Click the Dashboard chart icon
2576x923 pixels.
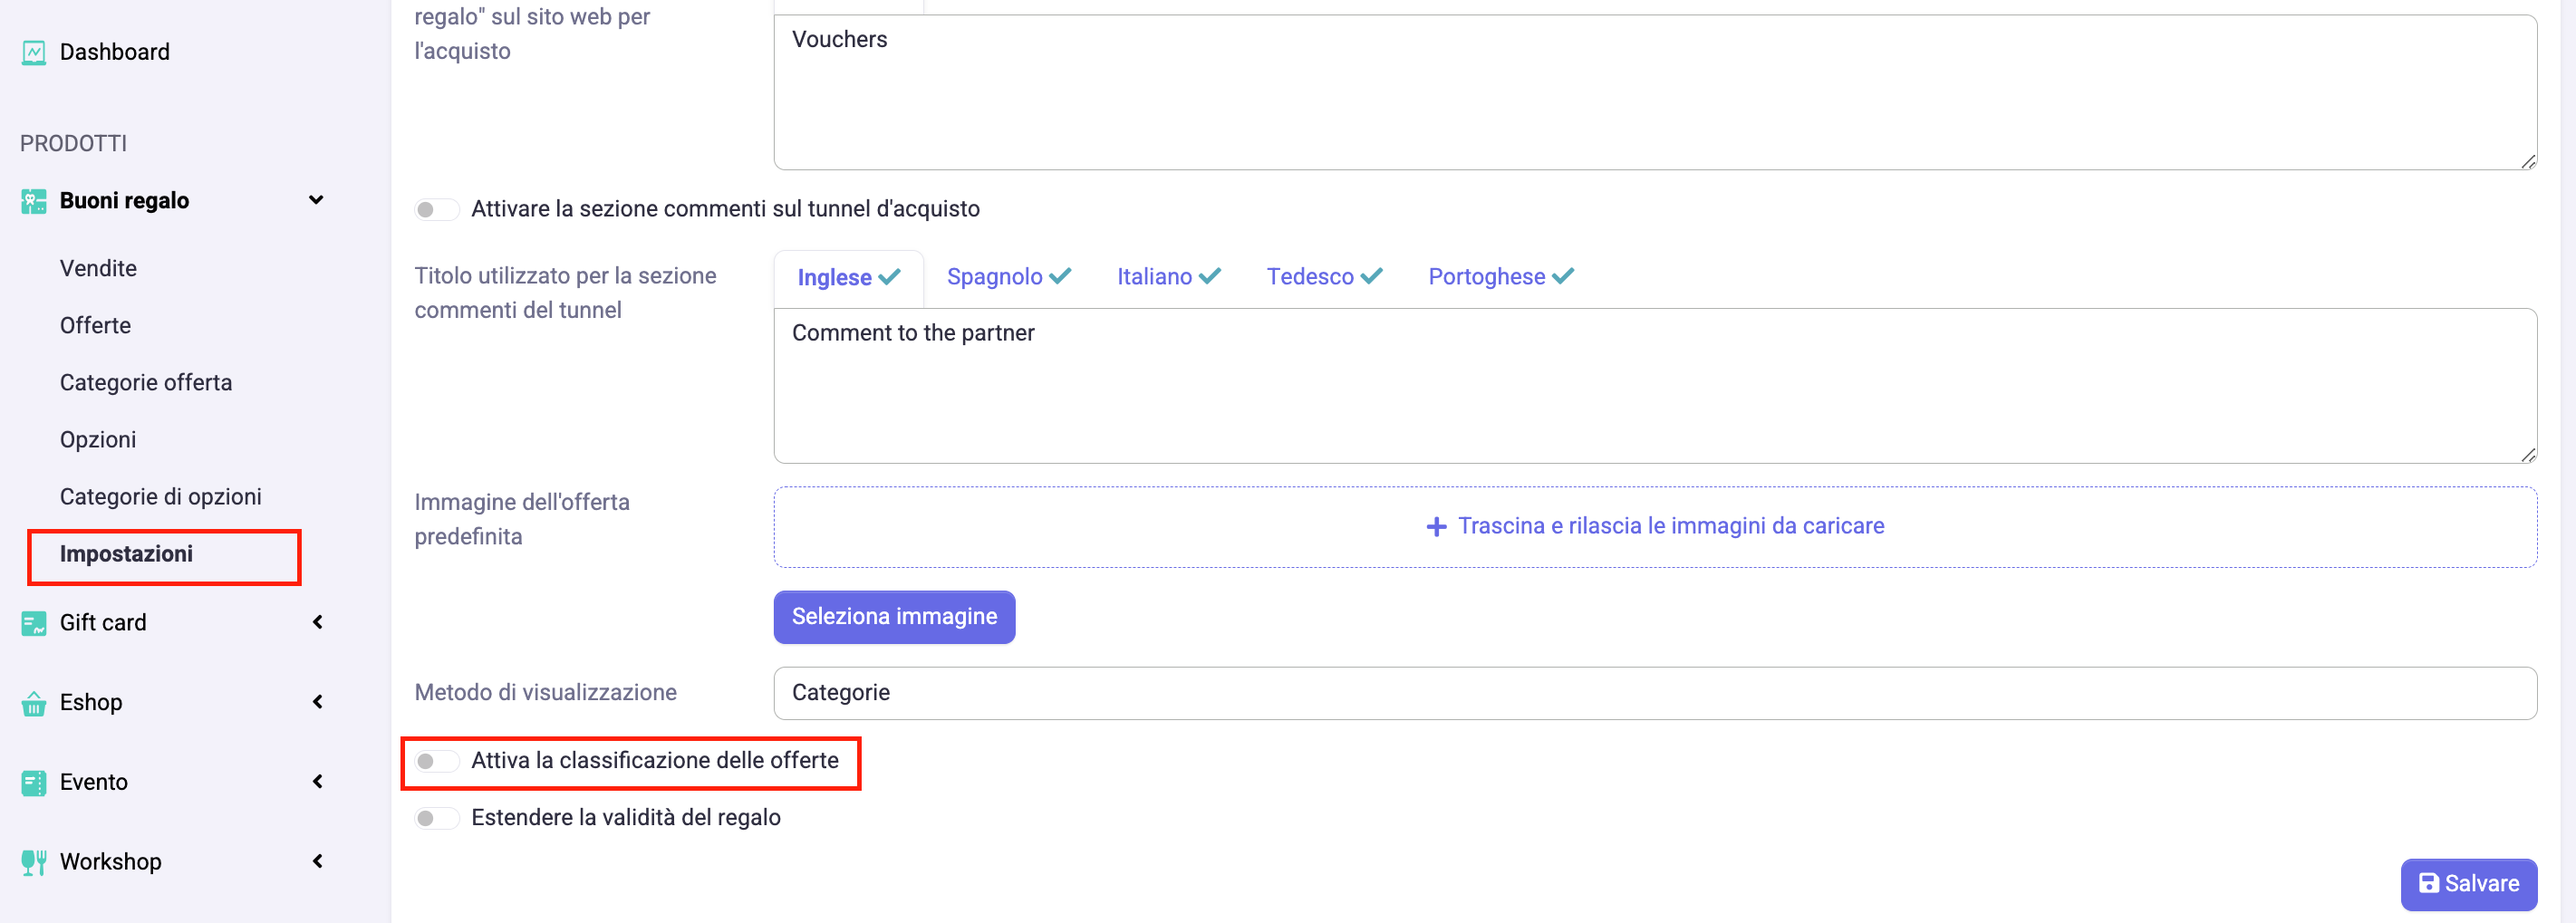tap(33, 52)
